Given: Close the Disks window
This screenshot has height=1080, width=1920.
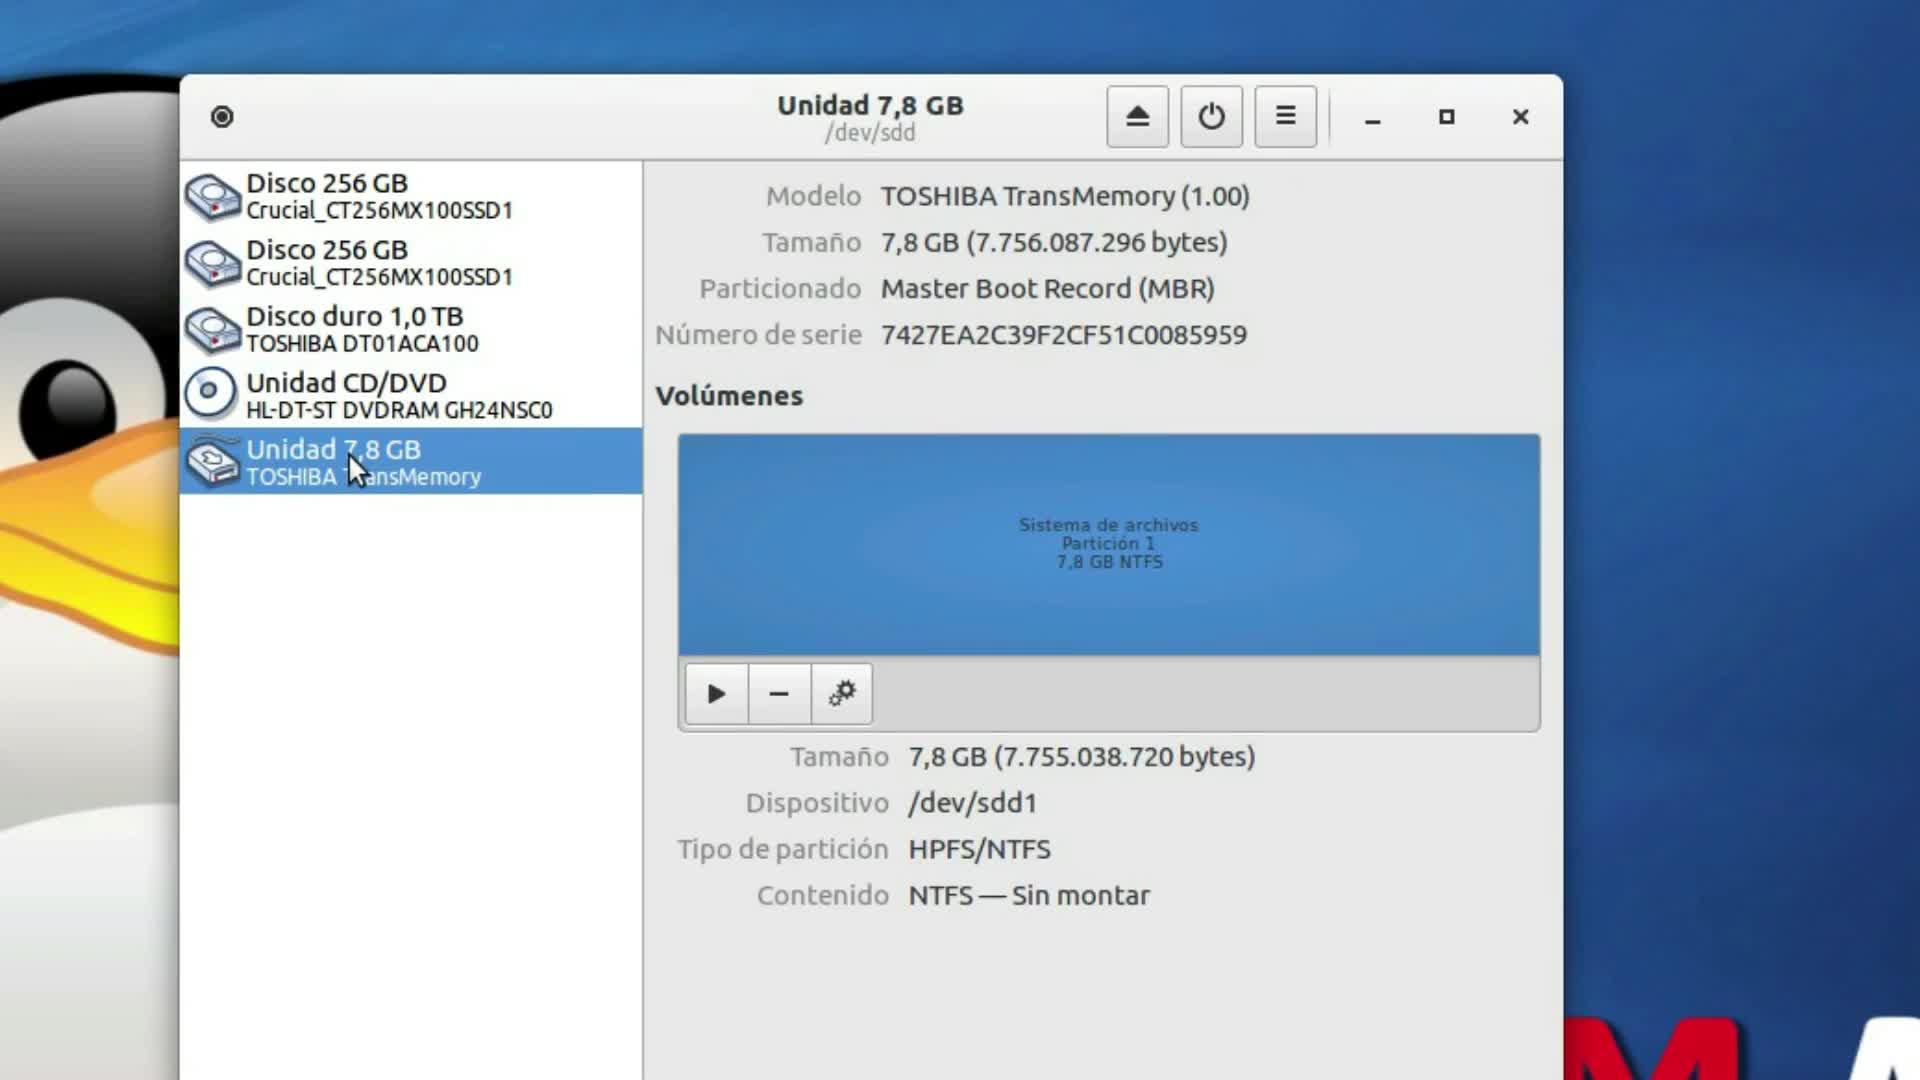Looking at the screenshot, I should pos(1520,117).
